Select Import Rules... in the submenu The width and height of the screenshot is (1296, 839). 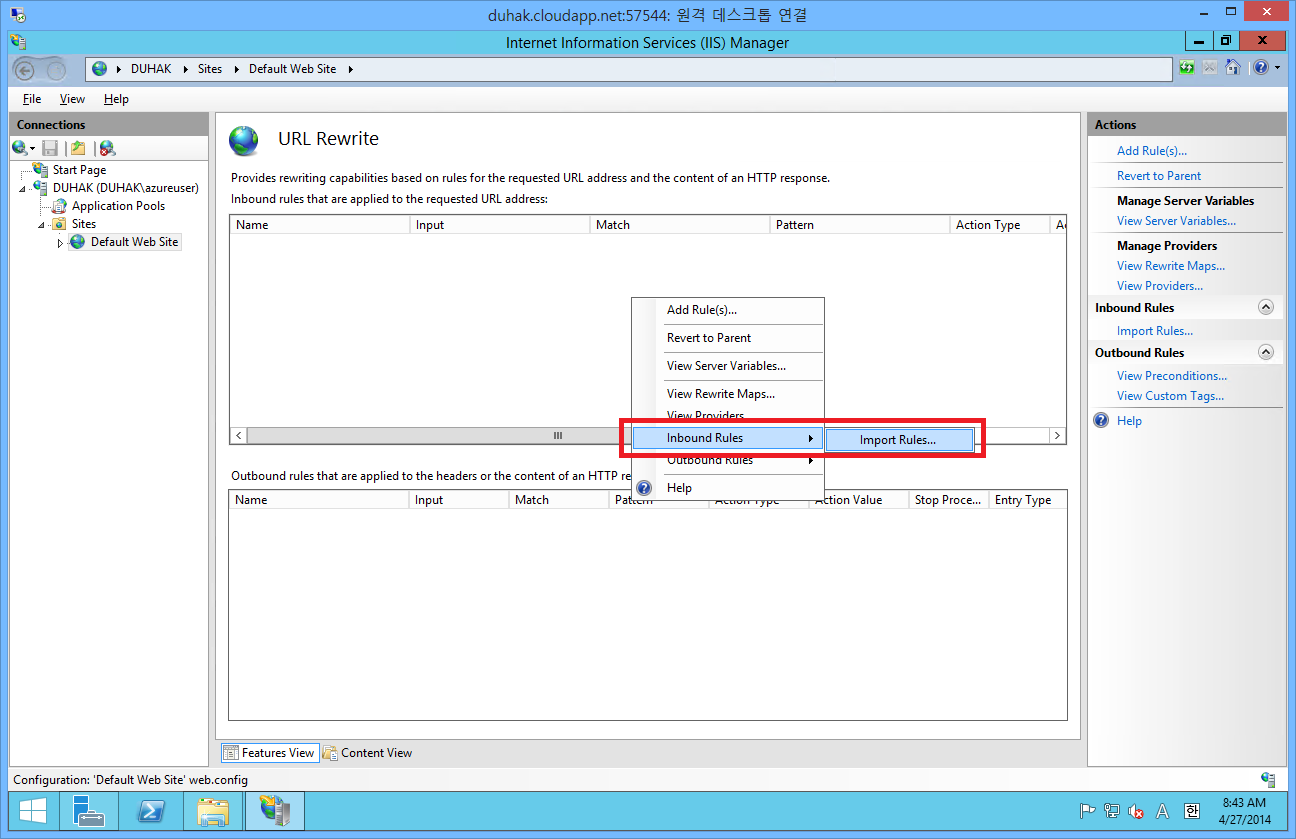(900, 440)
